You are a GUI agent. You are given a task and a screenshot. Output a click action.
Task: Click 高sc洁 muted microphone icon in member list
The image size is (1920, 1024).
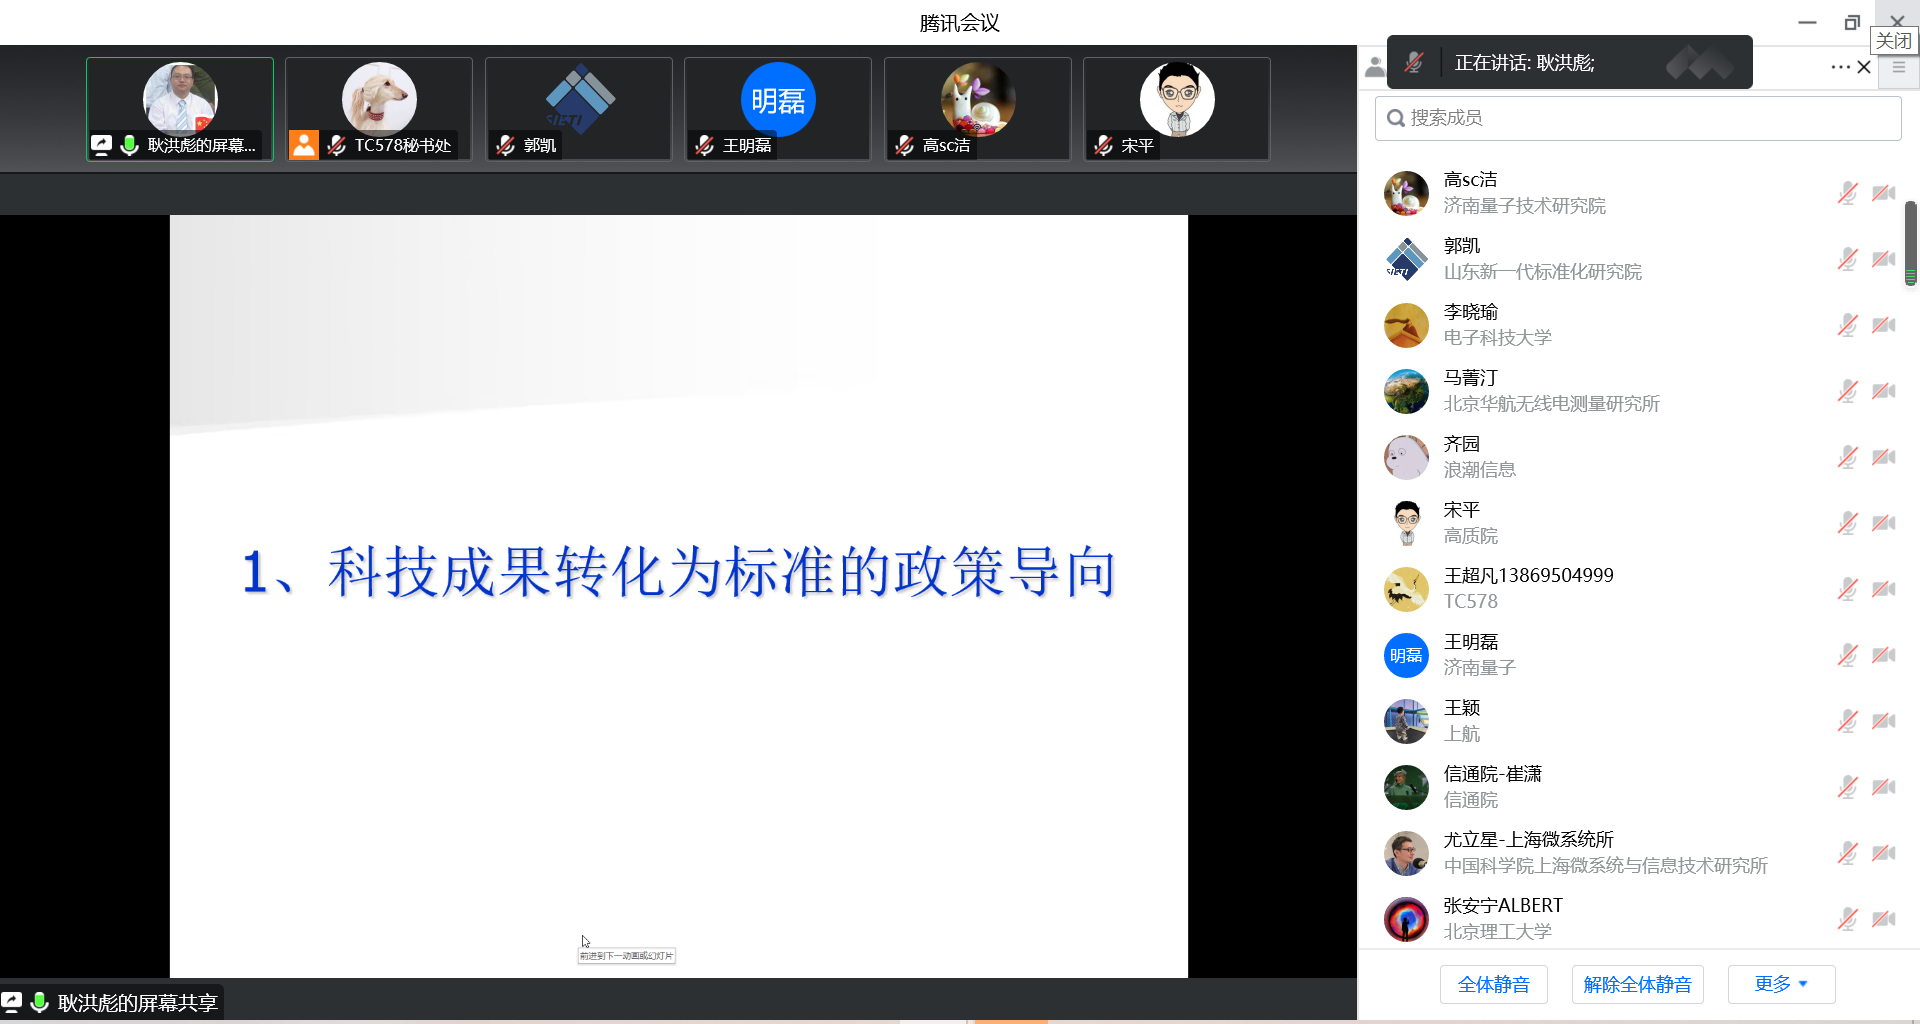(x=1847, y=193)
